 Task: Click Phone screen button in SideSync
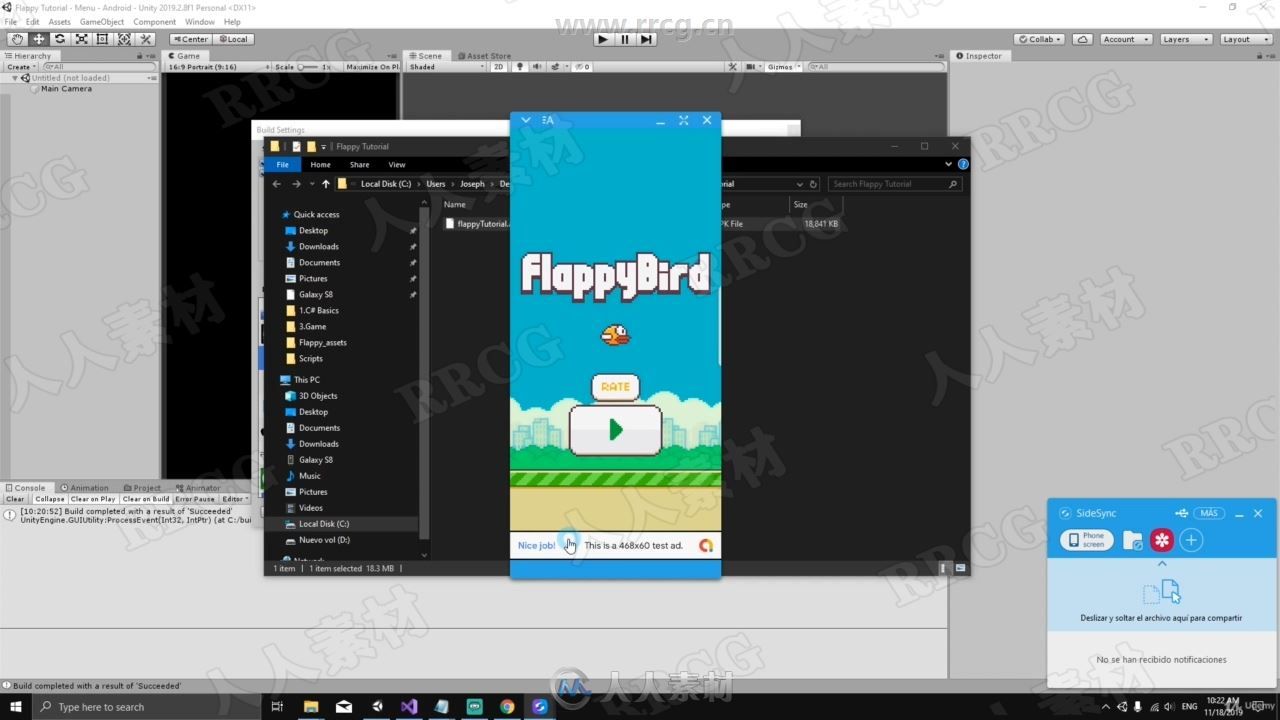pos(1087,540)
